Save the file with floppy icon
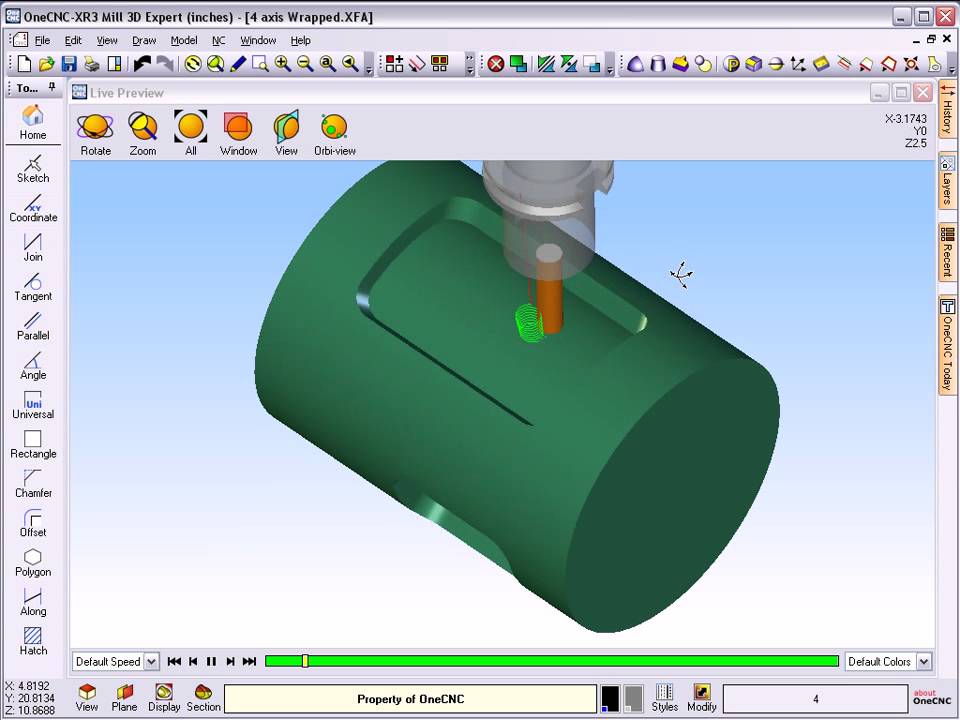960x720 pixels. [69, 64]
